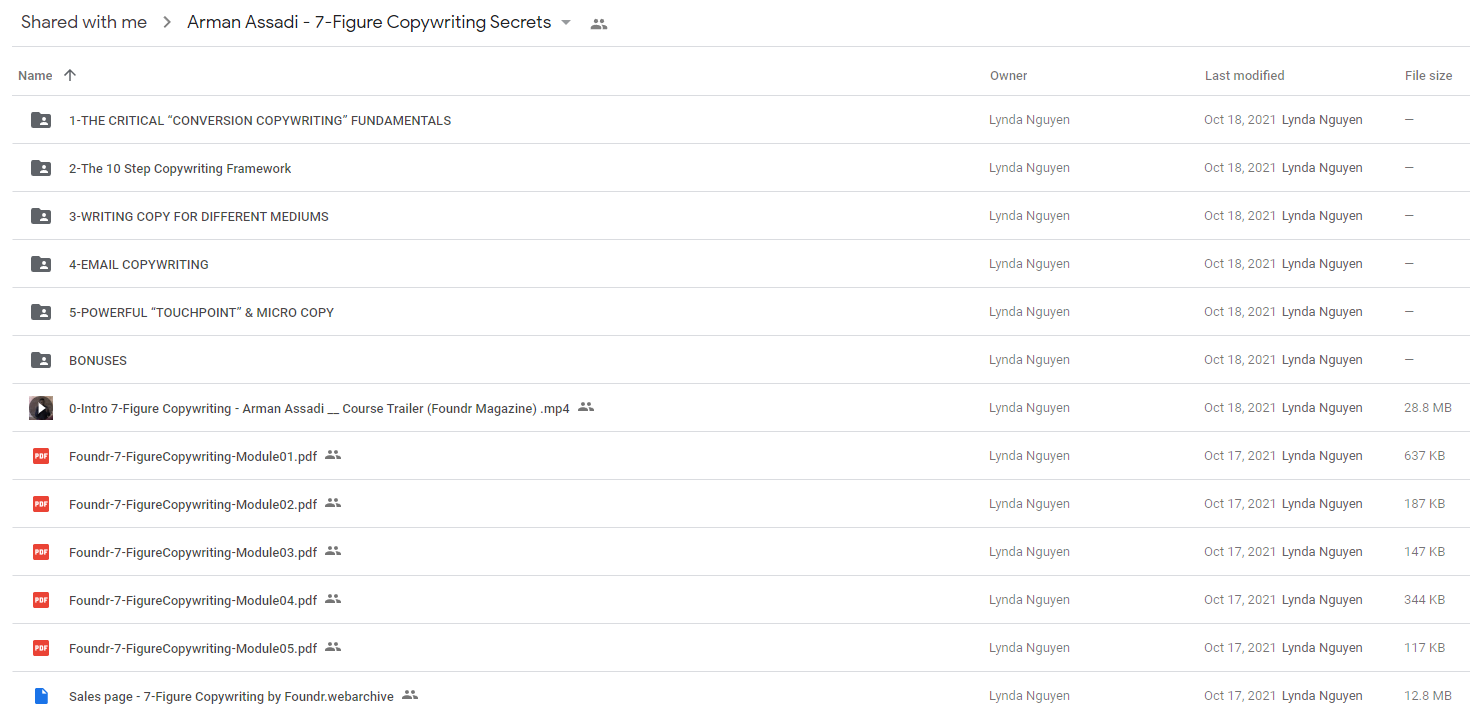Click the 4-EMAIL COPYWRITING folder icon
The height and width of the screenshot is (716, 1470).
pyautogui.click(x=41, y=264)
